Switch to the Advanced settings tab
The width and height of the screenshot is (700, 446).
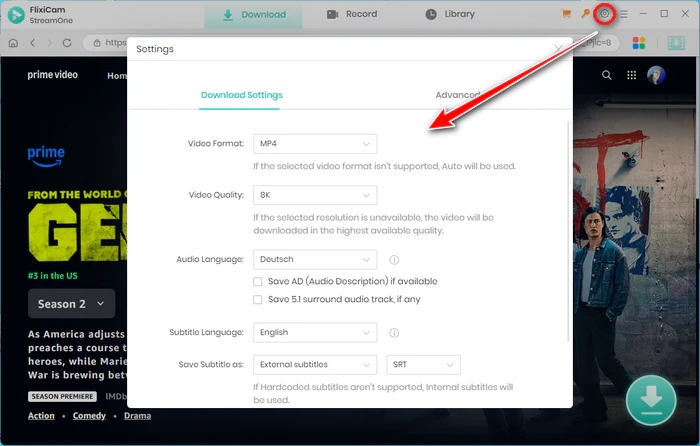click(458, 95)
